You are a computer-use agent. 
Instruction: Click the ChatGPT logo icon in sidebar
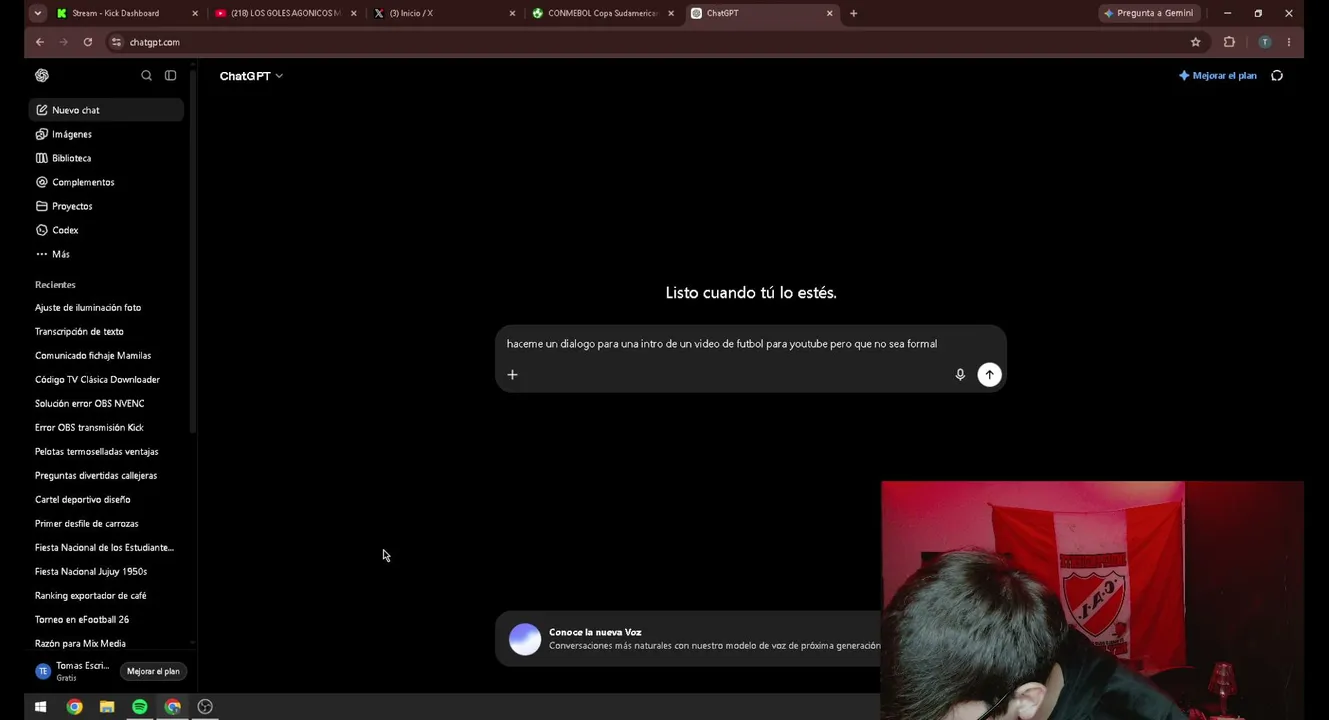tap(42, 75)
